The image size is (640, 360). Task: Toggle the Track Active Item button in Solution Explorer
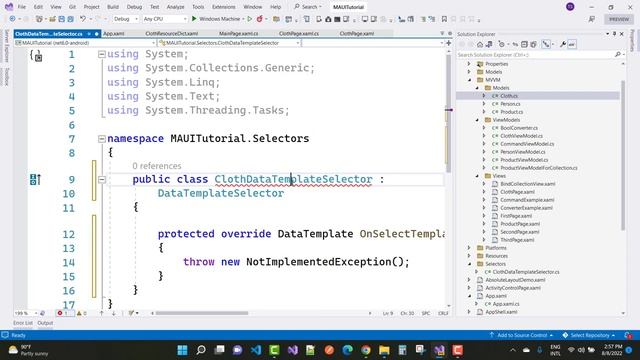(x=546, y=44)
